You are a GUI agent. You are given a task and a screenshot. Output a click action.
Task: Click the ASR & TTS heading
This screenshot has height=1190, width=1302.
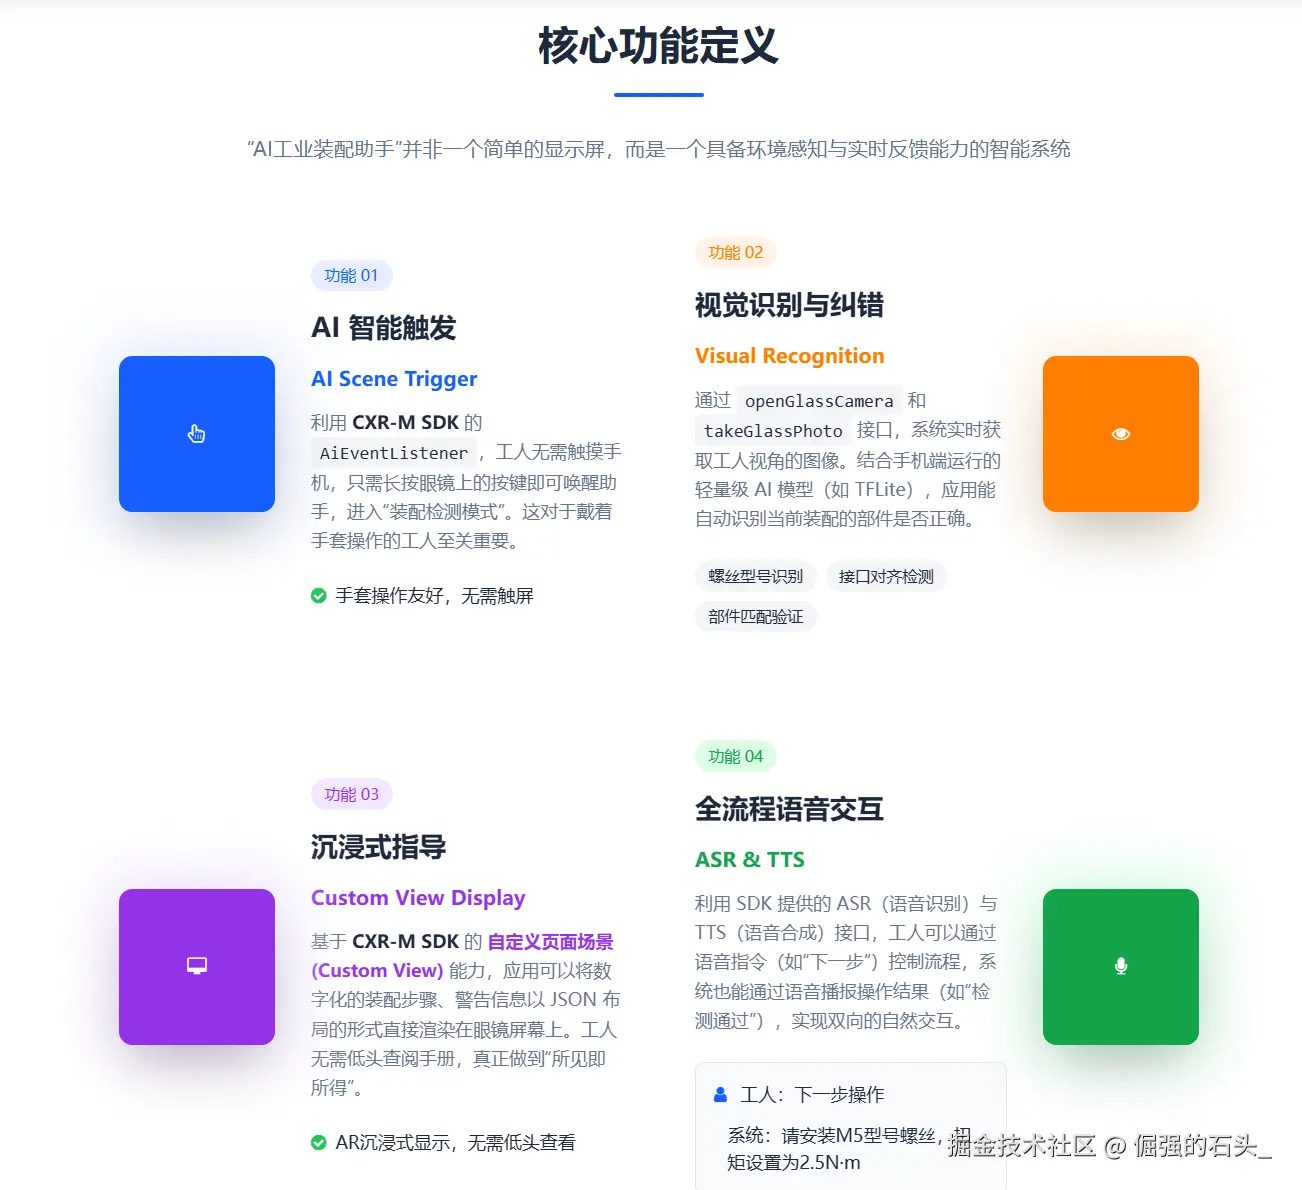(x=750, y=860)
